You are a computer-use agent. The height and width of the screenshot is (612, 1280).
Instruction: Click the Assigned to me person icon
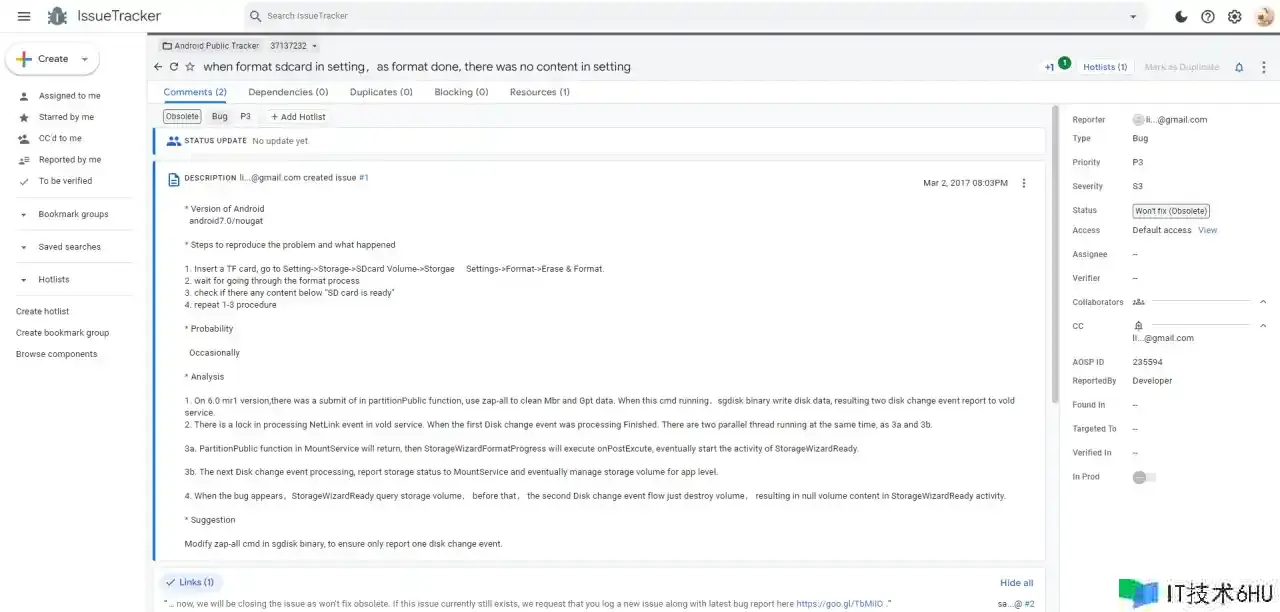click(24, 96)
